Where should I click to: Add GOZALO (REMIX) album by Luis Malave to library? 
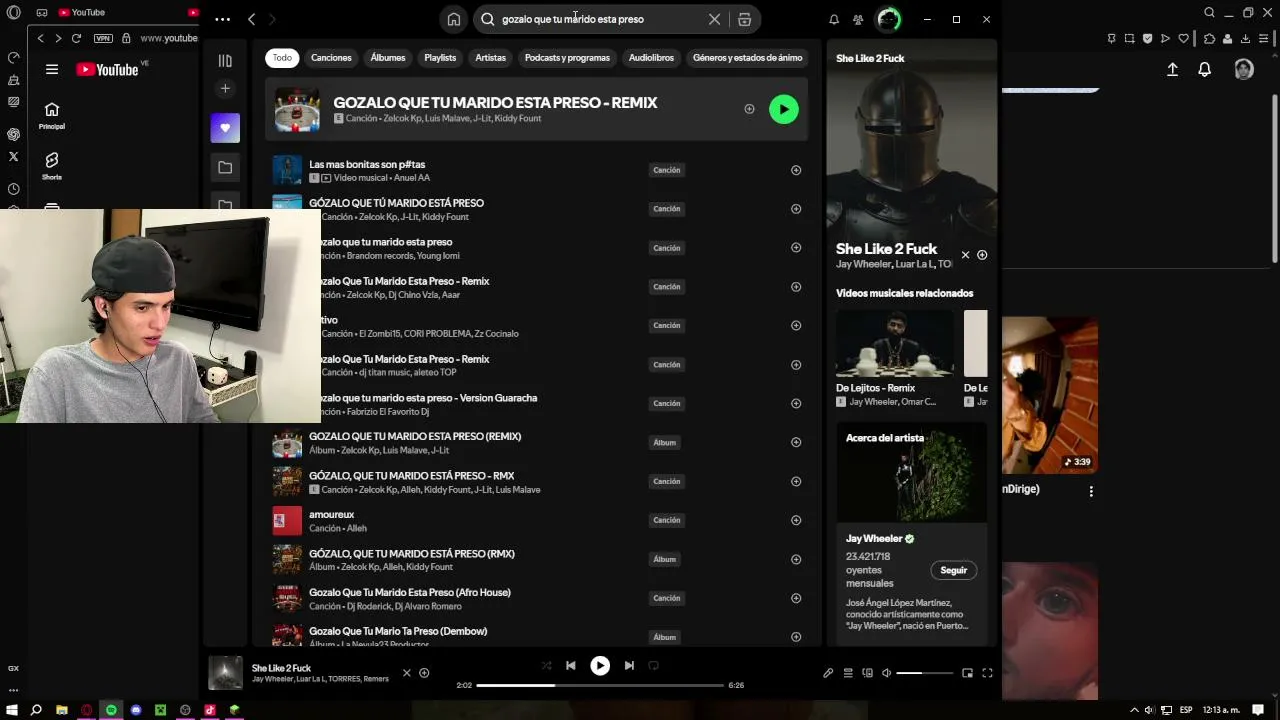click(796, 442)
